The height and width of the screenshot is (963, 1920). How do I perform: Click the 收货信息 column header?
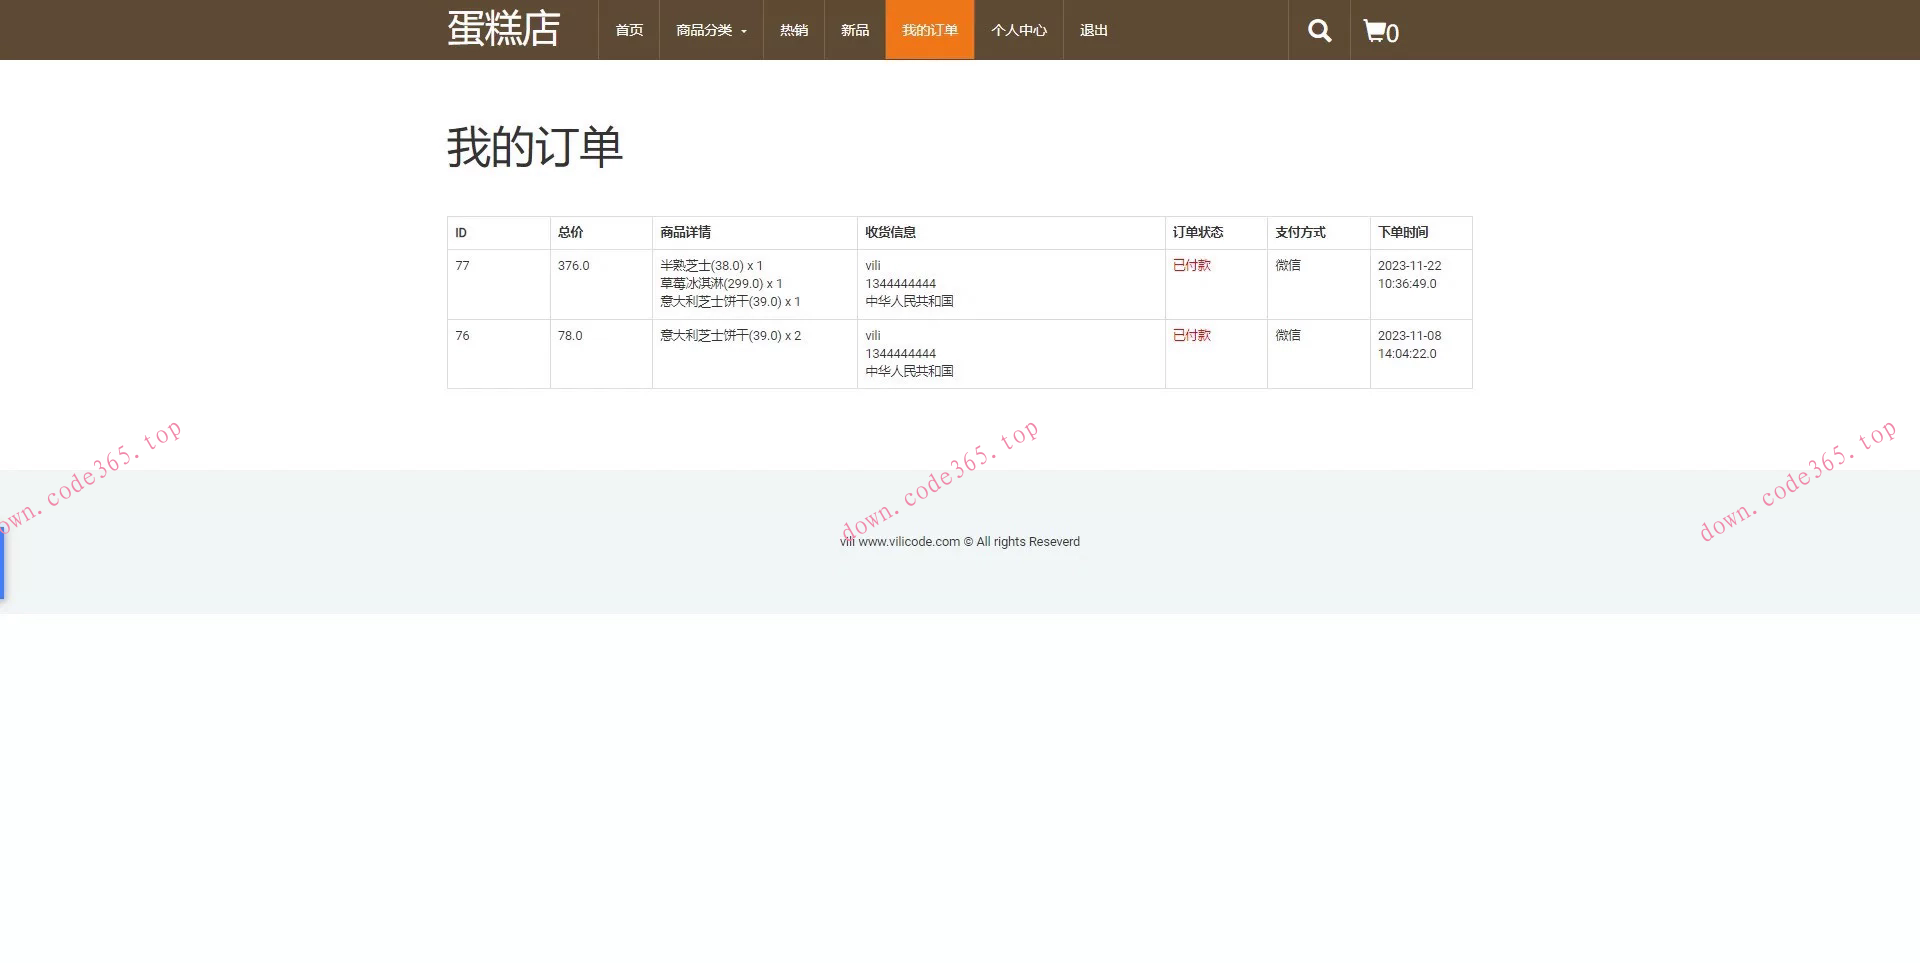pos(891,232)
